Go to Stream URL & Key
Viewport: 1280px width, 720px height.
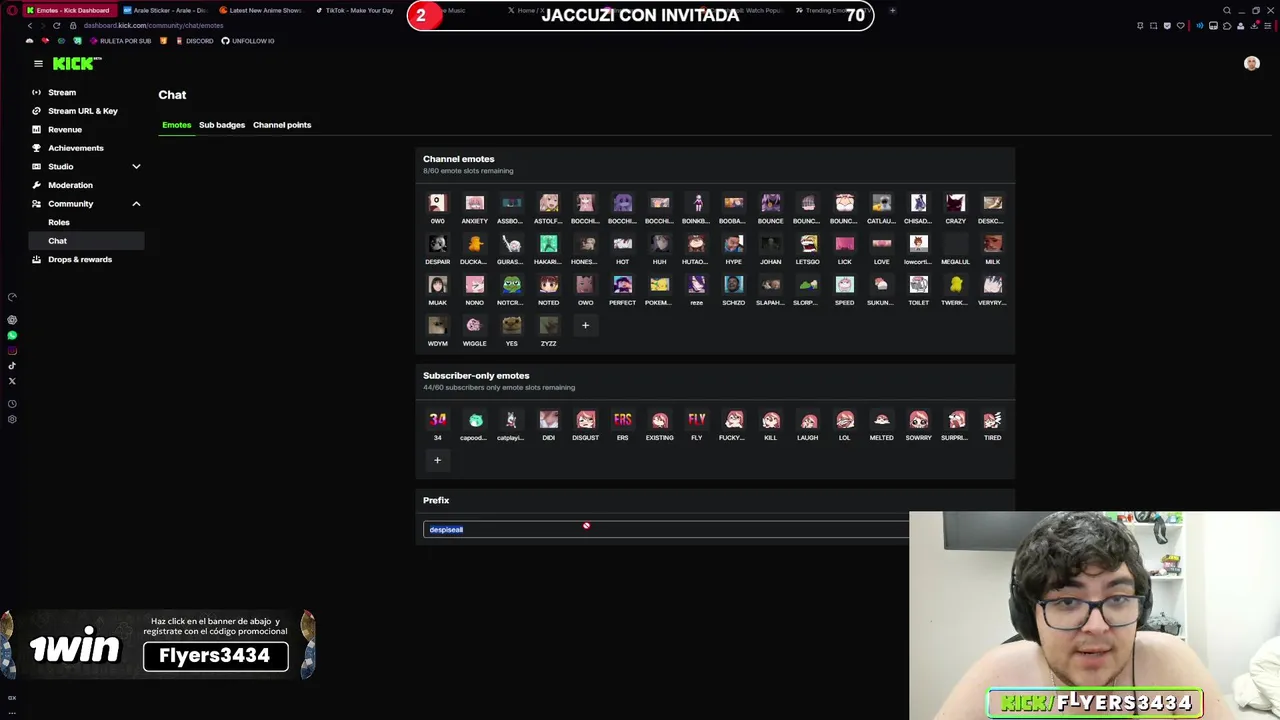(x=82, y=111)
